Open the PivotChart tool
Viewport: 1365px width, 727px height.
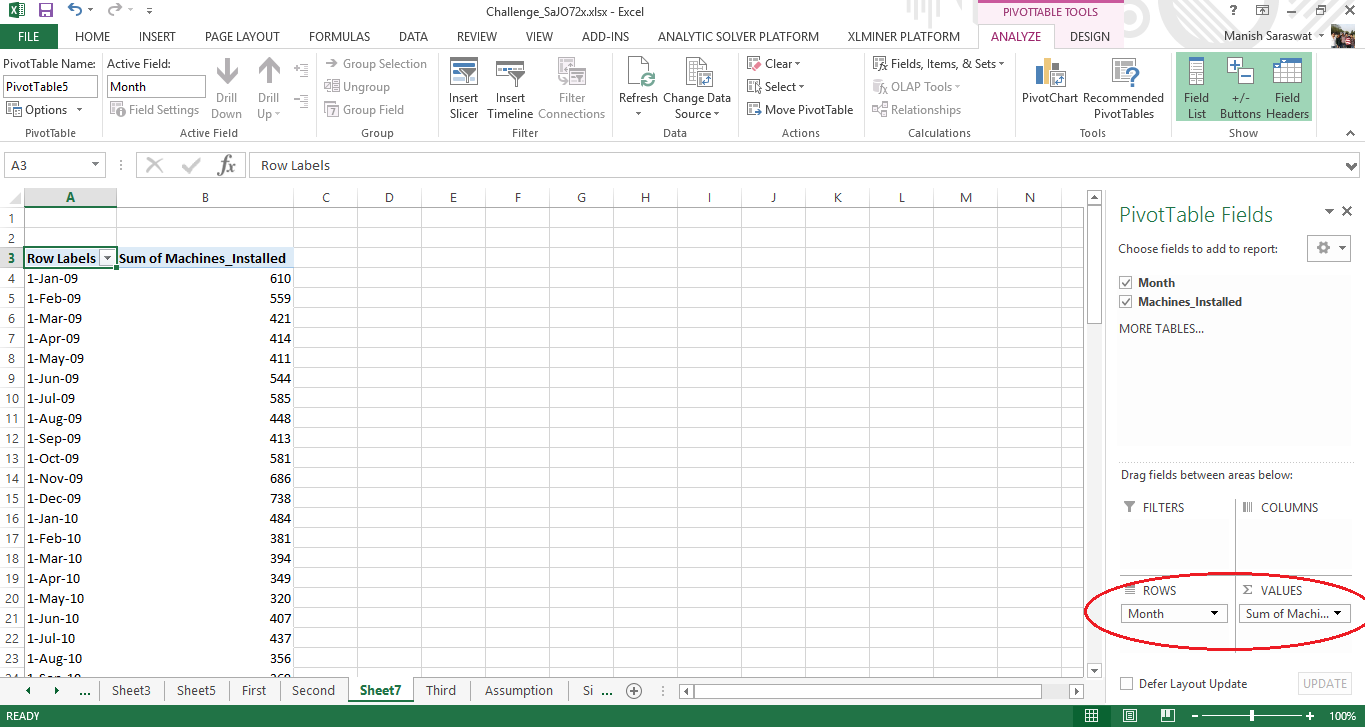[1050, 76]
